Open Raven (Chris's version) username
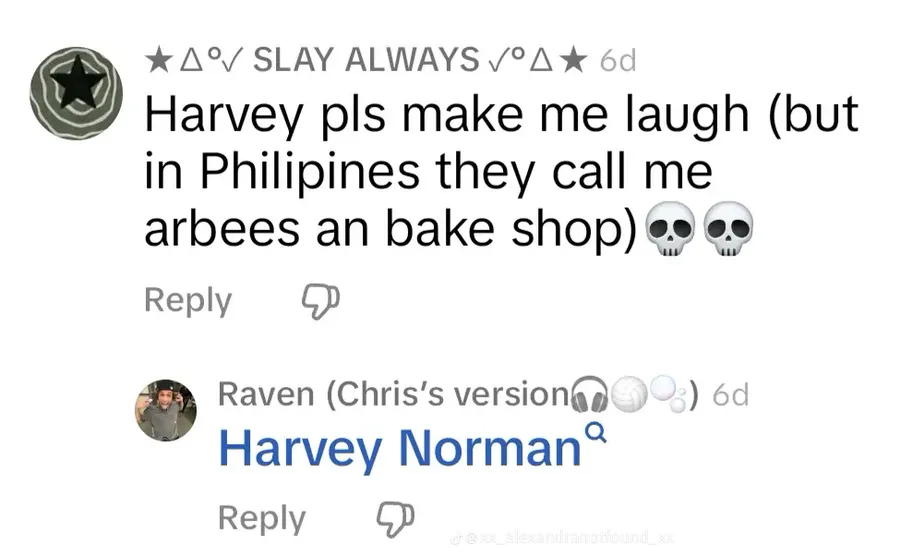 (459, 394)
